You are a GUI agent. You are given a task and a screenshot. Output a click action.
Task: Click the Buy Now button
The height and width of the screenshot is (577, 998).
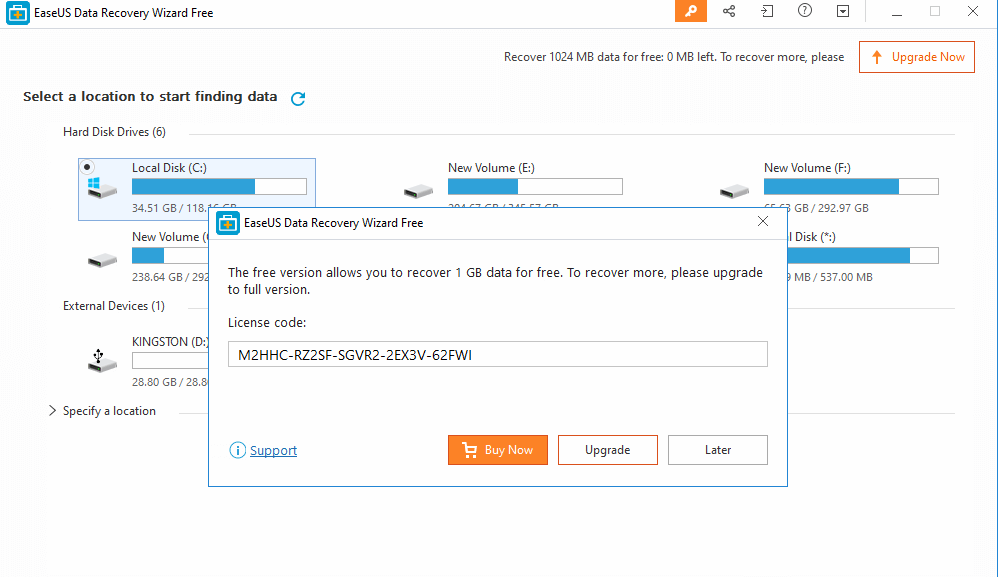pyautogui.click(x=498, y=450)
